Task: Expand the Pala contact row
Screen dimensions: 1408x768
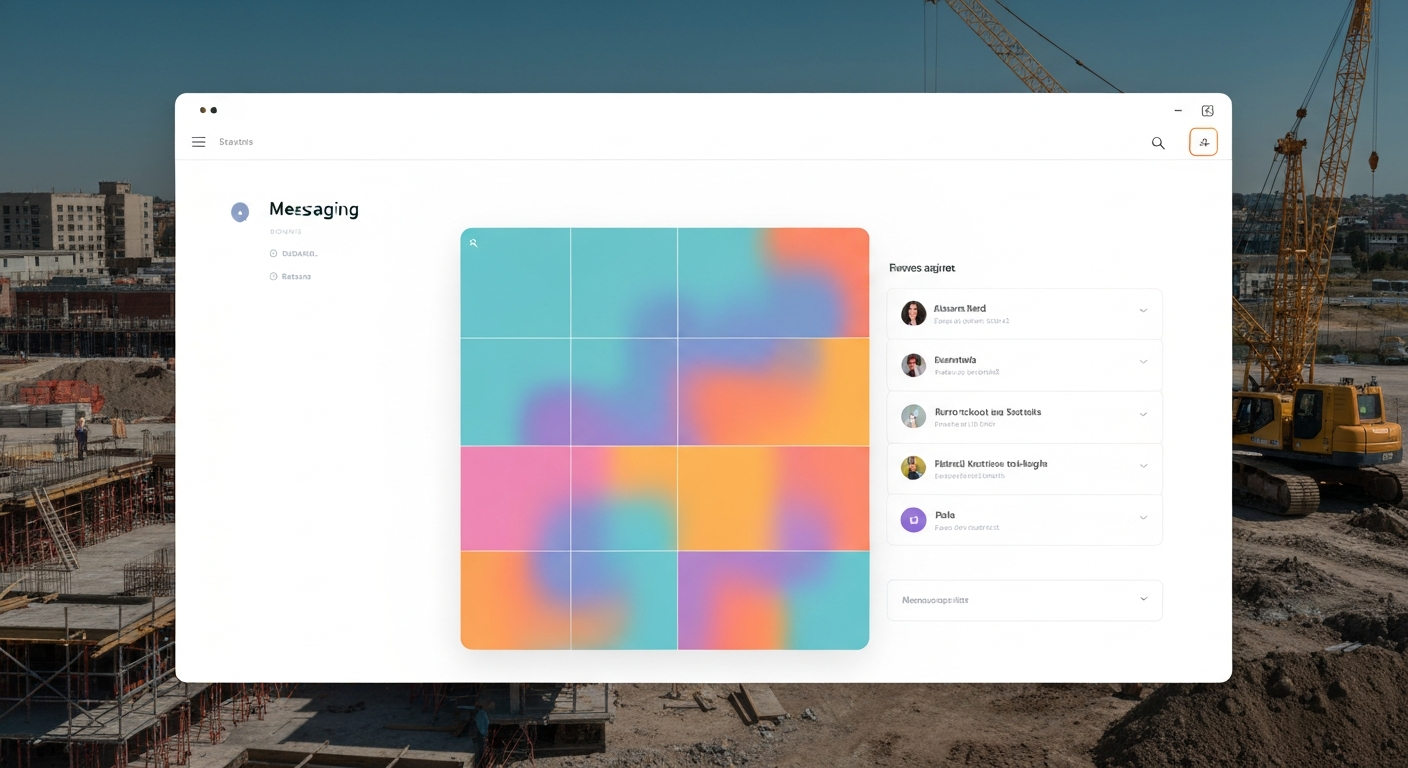Action: 1143,517
